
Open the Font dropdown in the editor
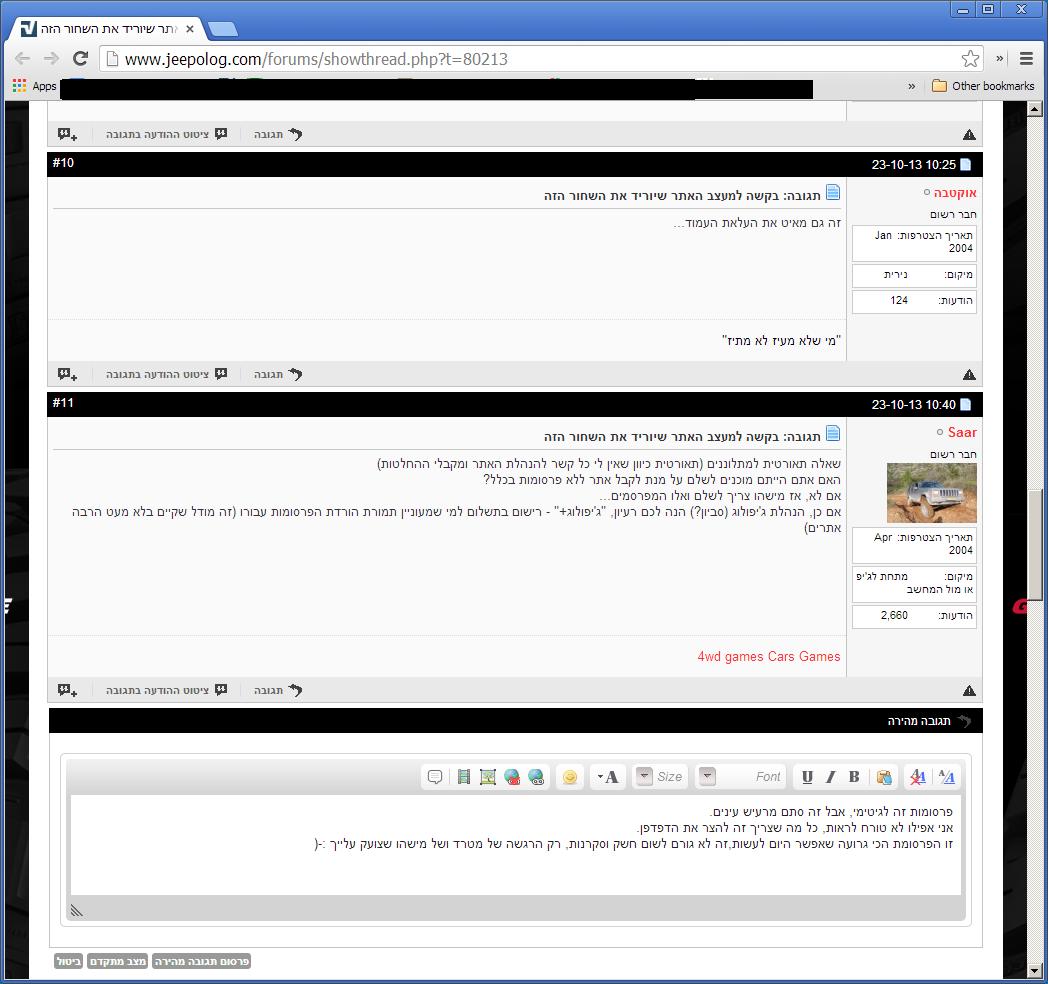[x=742, y=777]
